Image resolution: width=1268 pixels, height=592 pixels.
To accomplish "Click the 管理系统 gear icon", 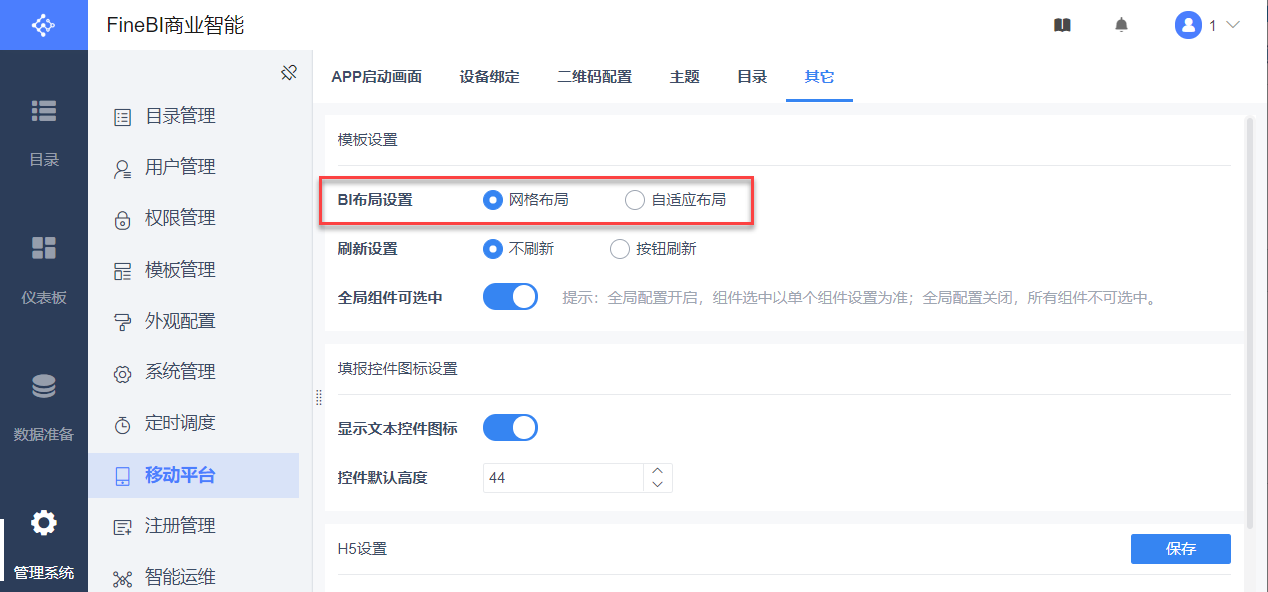I will (x=43, y=523).
